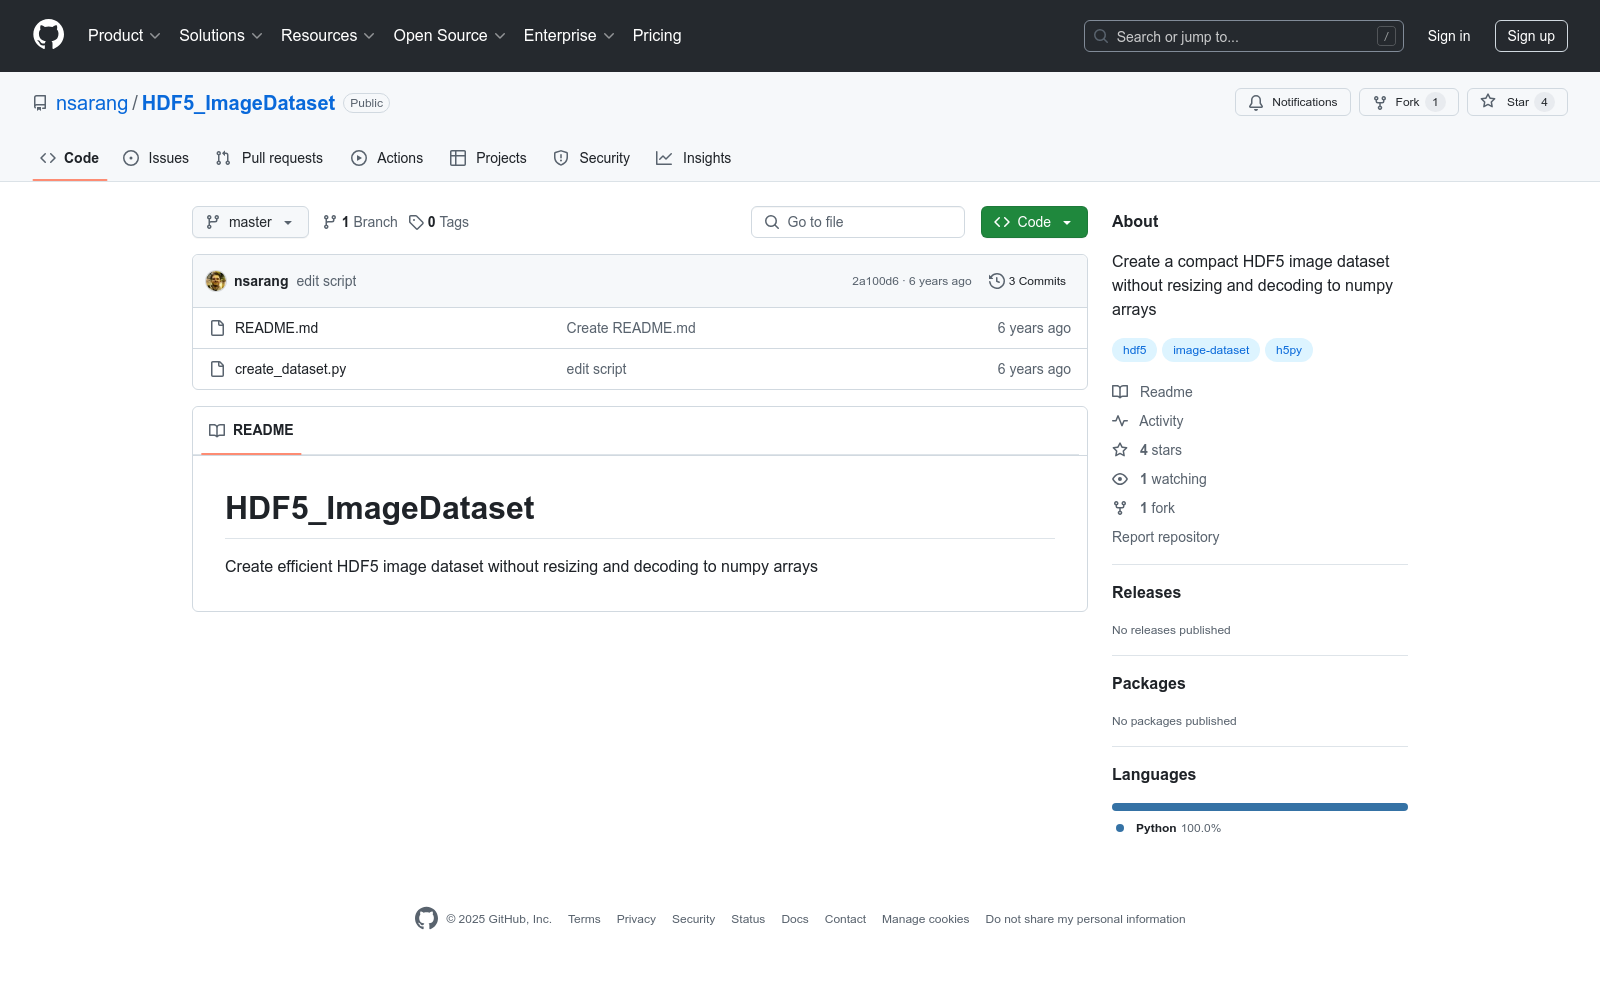Open nsarang author link in commit row
The width and height of the screenshot is (1600, 1000).
(x=261, y=281)
